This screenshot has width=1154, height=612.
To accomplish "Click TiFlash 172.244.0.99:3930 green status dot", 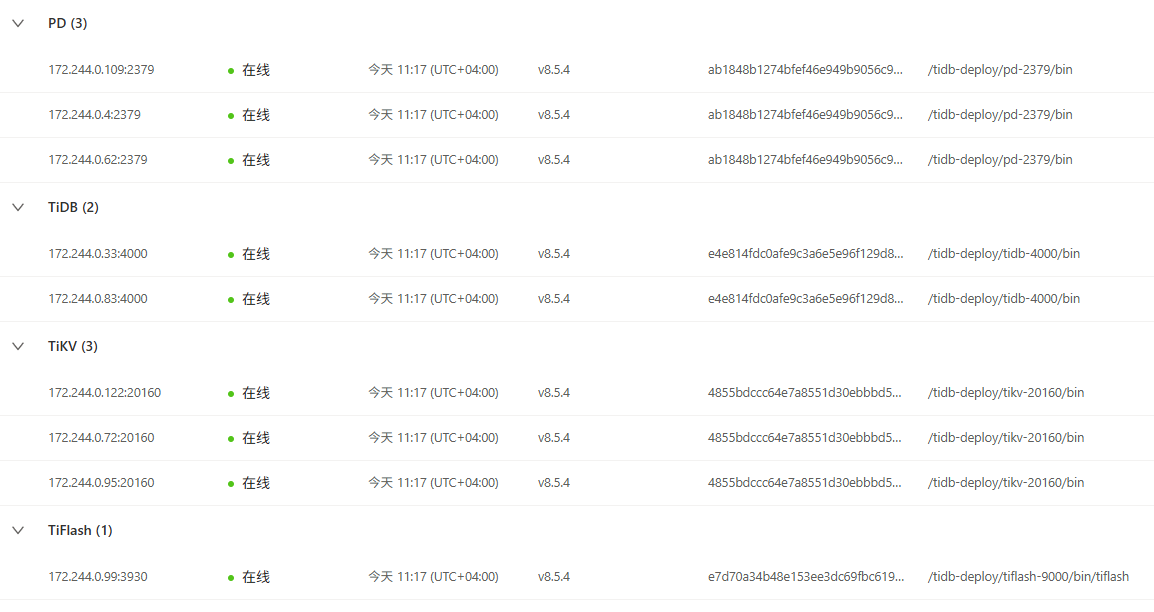I will point(231,578).
